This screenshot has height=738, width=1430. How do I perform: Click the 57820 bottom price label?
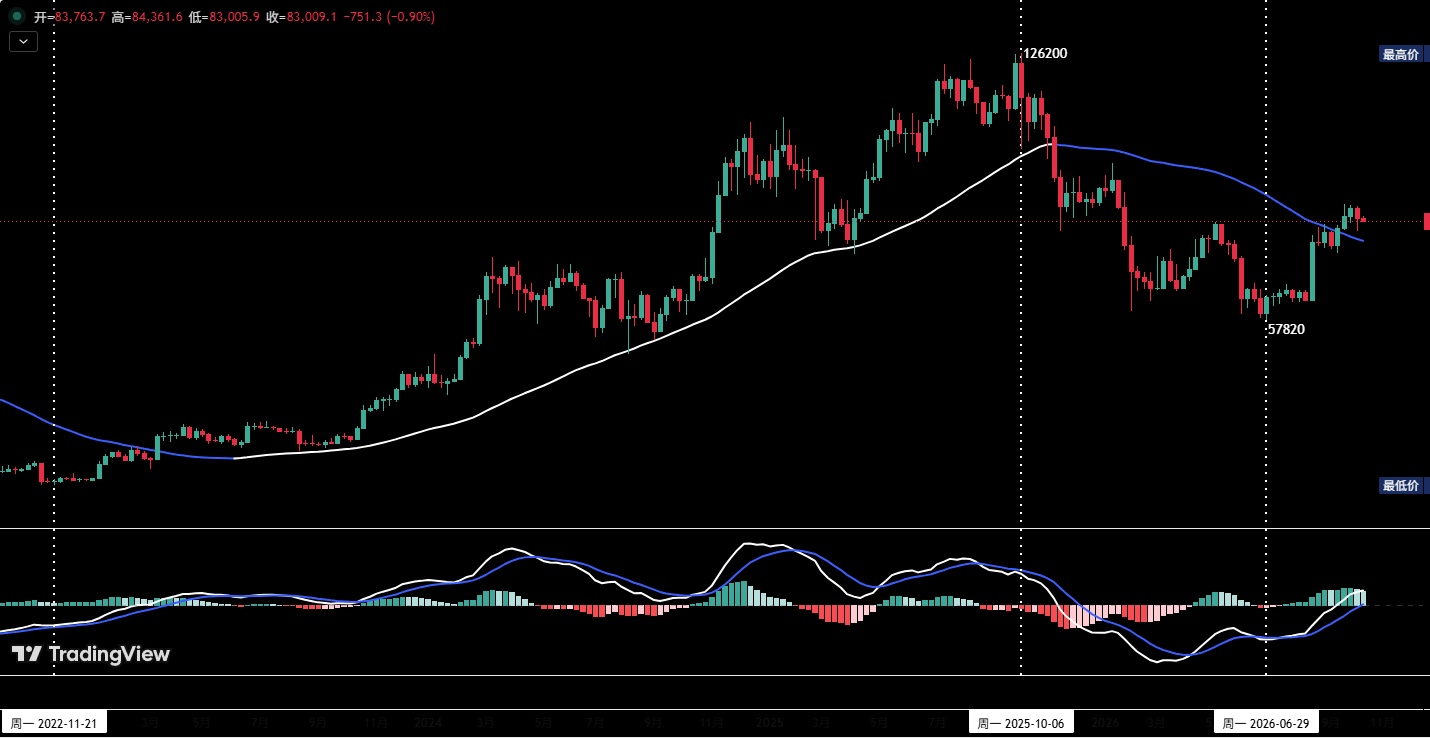(x=1286, y=329)
